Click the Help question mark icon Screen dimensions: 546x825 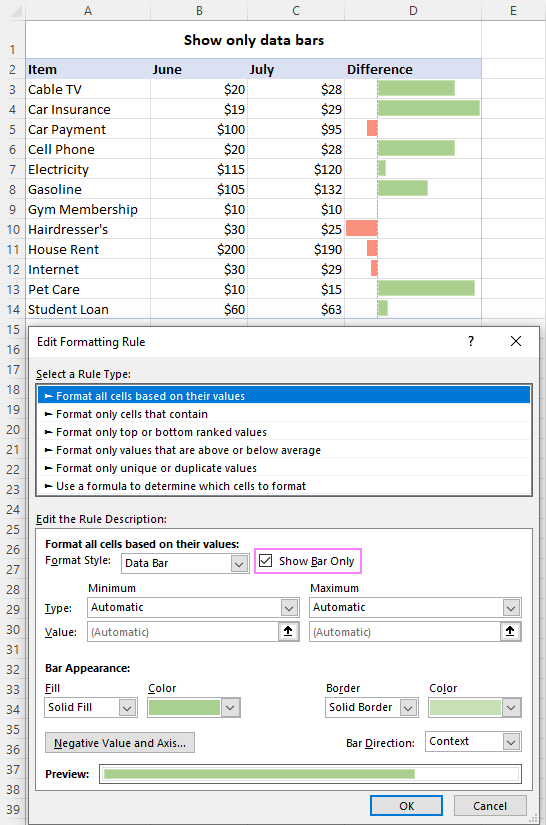(471, 341)
